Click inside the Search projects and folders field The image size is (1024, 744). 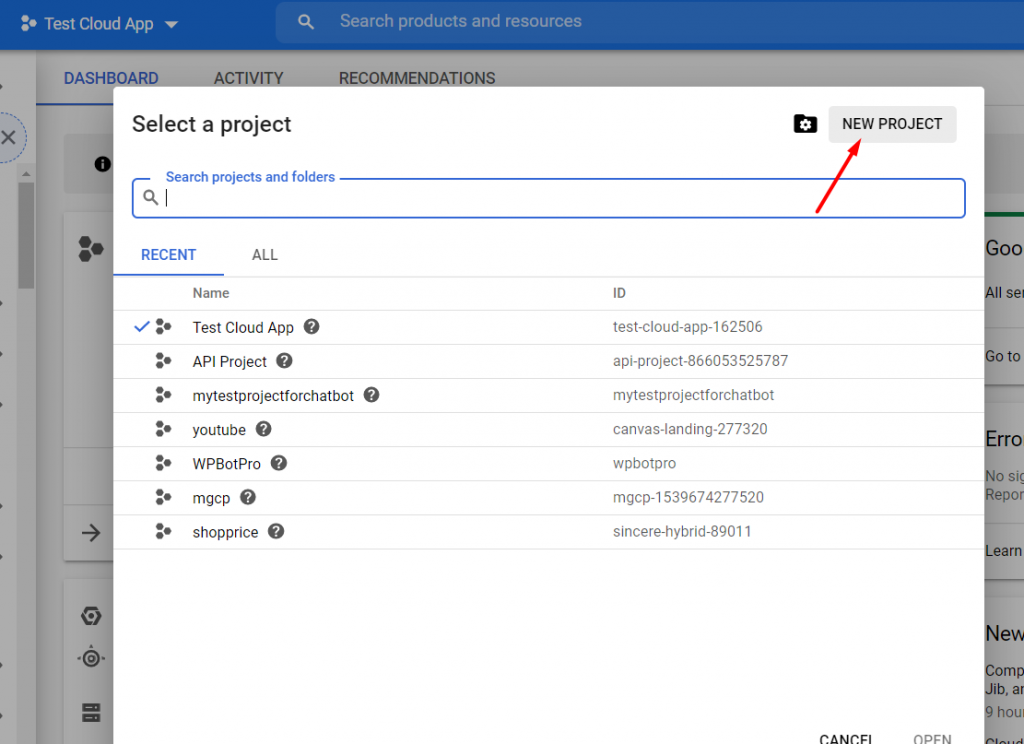pyautogui.click(x=500, y=198)
